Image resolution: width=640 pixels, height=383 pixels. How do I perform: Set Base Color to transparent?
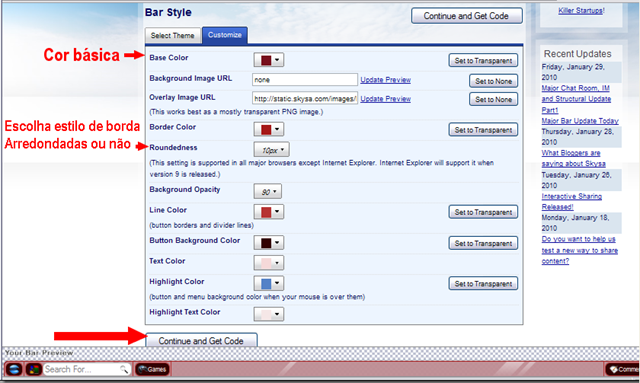click(483, 60)
